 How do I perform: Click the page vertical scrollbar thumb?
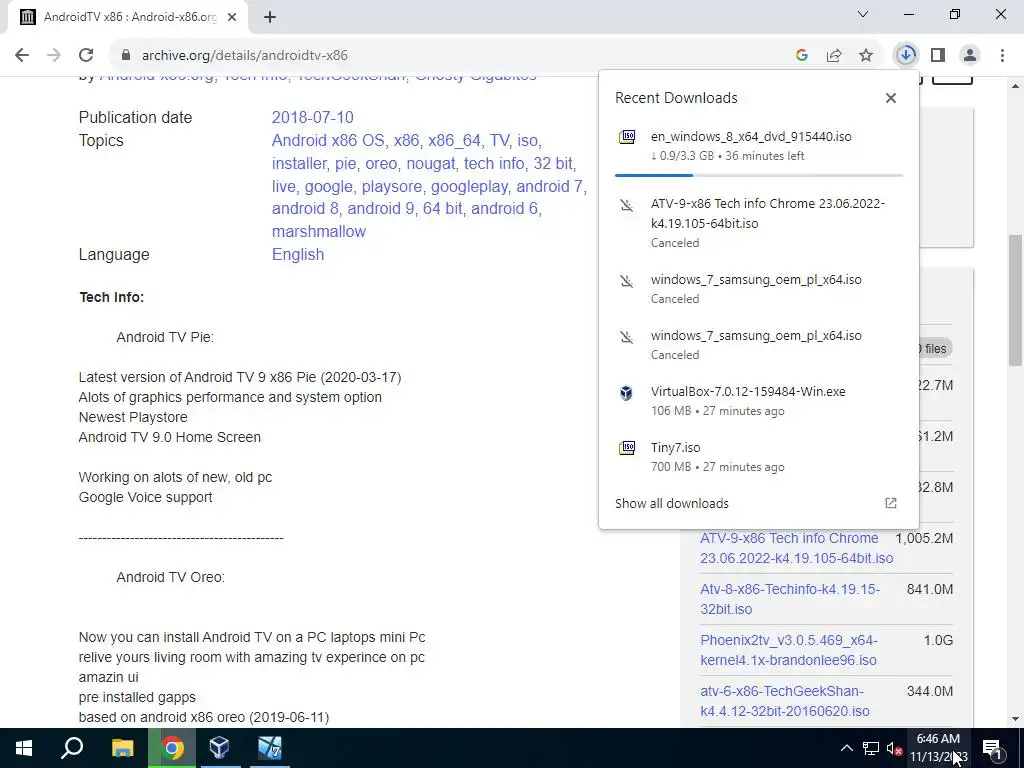click(x=1016, y=300)
